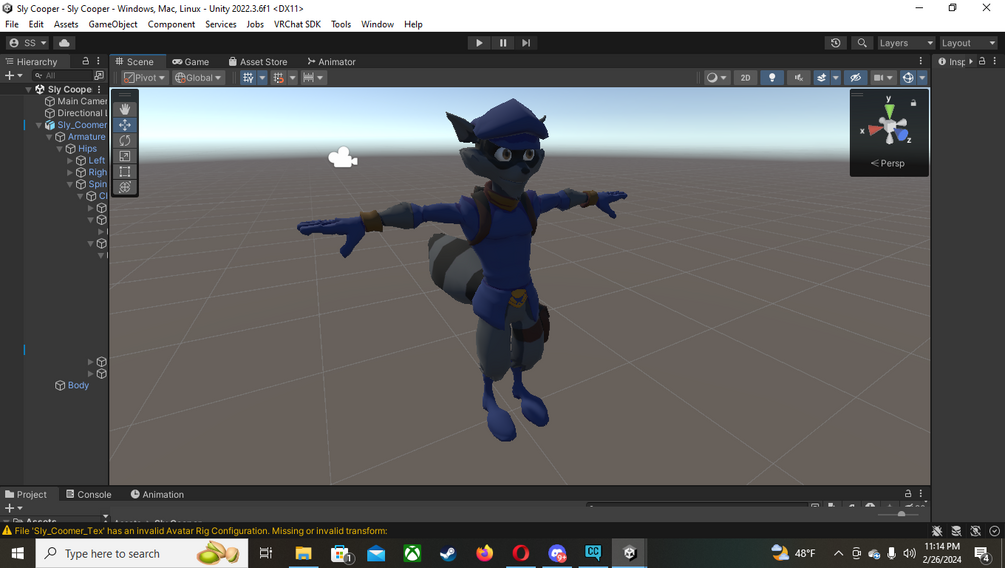The image size is (1005, 568).
Task: Collapse the Sly Cooper scene node
Action: click(x=28, y=90)
